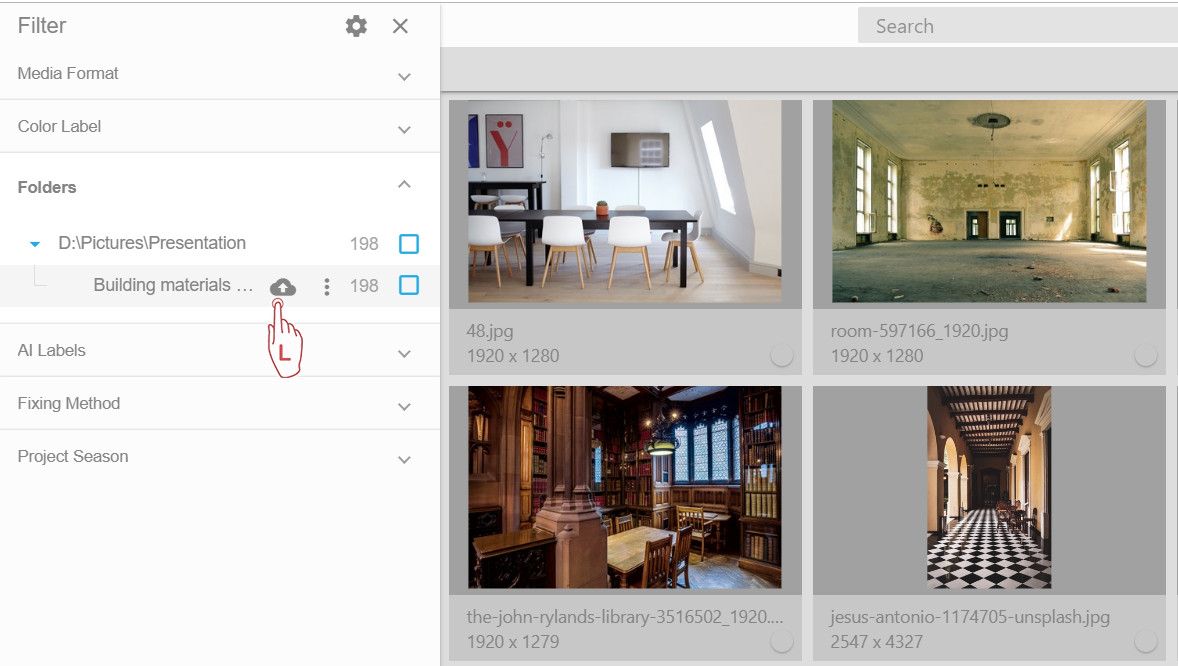Expand the AI Labels filter section

pyautogui.click(x=404, y=353)
